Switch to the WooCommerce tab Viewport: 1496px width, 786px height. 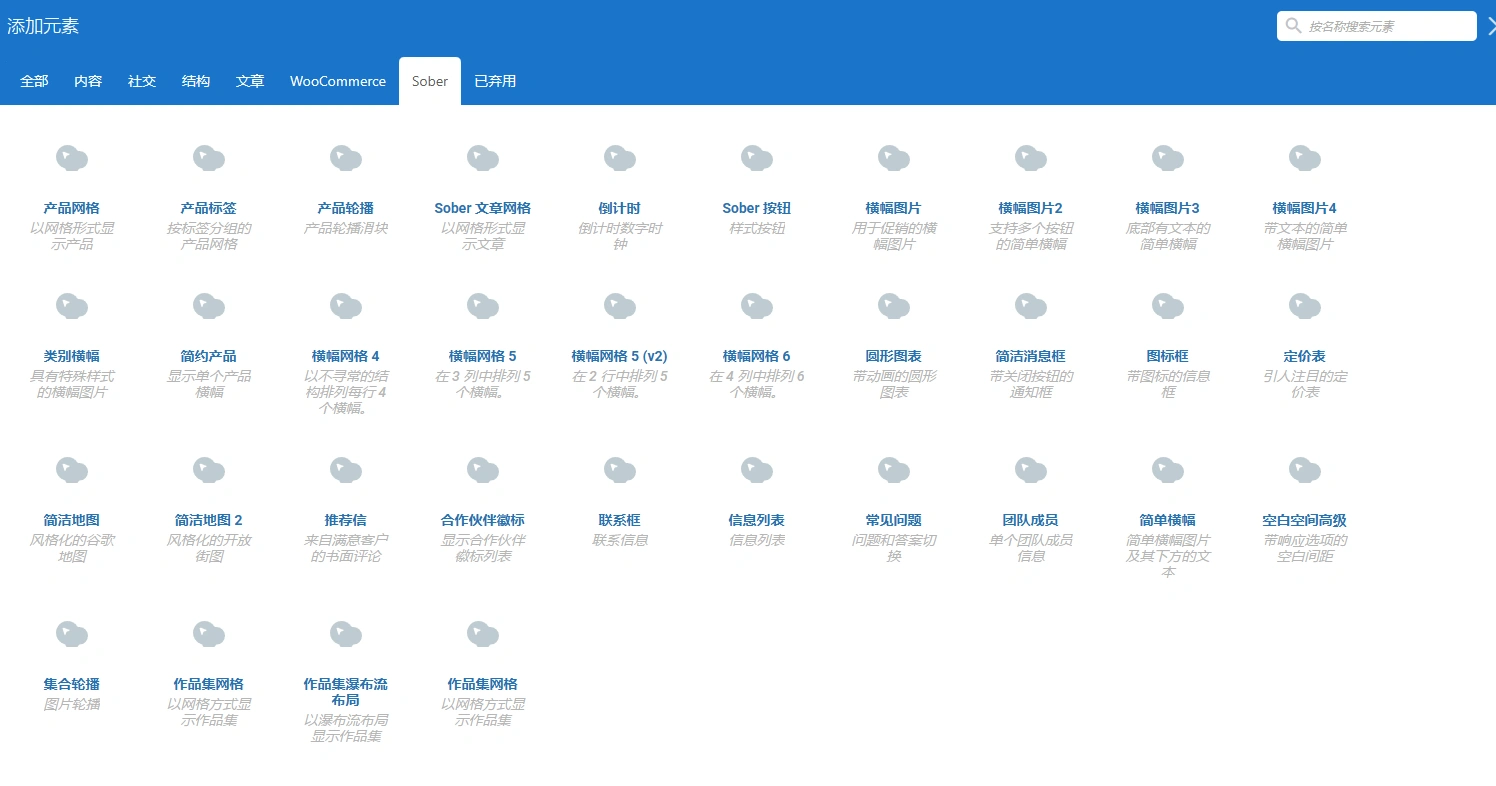click(337, 81)
